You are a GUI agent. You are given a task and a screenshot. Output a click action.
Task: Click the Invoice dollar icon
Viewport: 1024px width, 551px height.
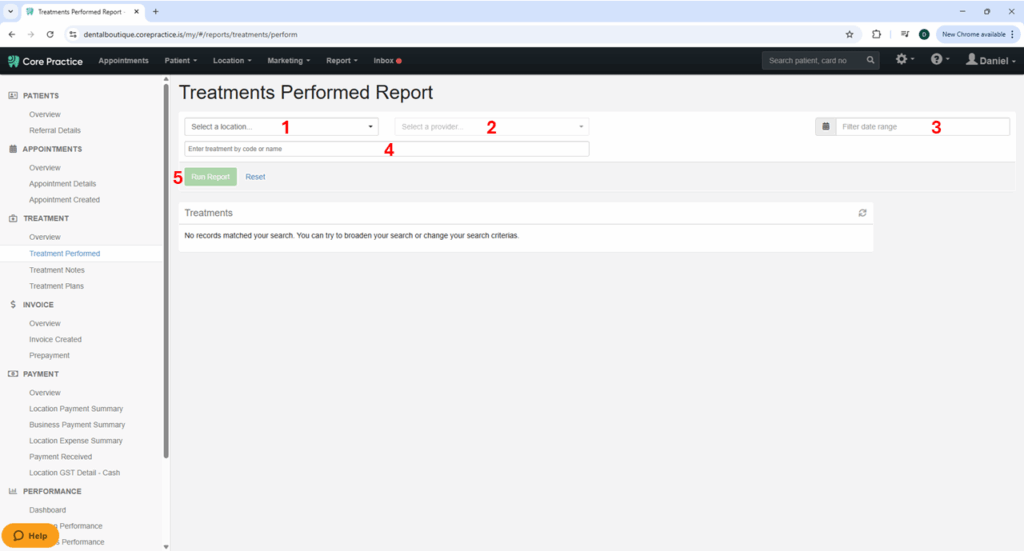pos(13,304)
